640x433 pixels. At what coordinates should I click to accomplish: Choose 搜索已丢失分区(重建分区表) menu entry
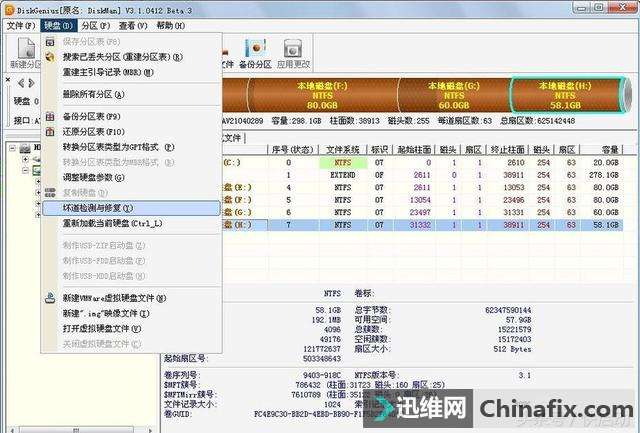click(122, 57)
